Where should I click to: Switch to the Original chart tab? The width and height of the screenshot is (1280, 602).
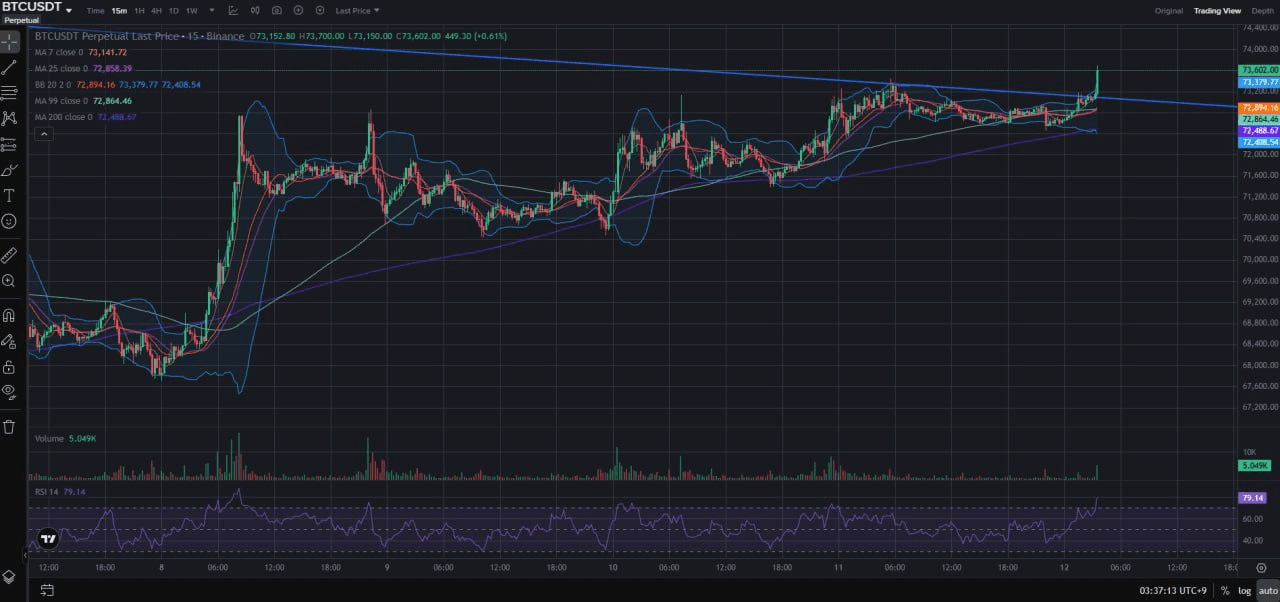click(x=1168, y=10)
